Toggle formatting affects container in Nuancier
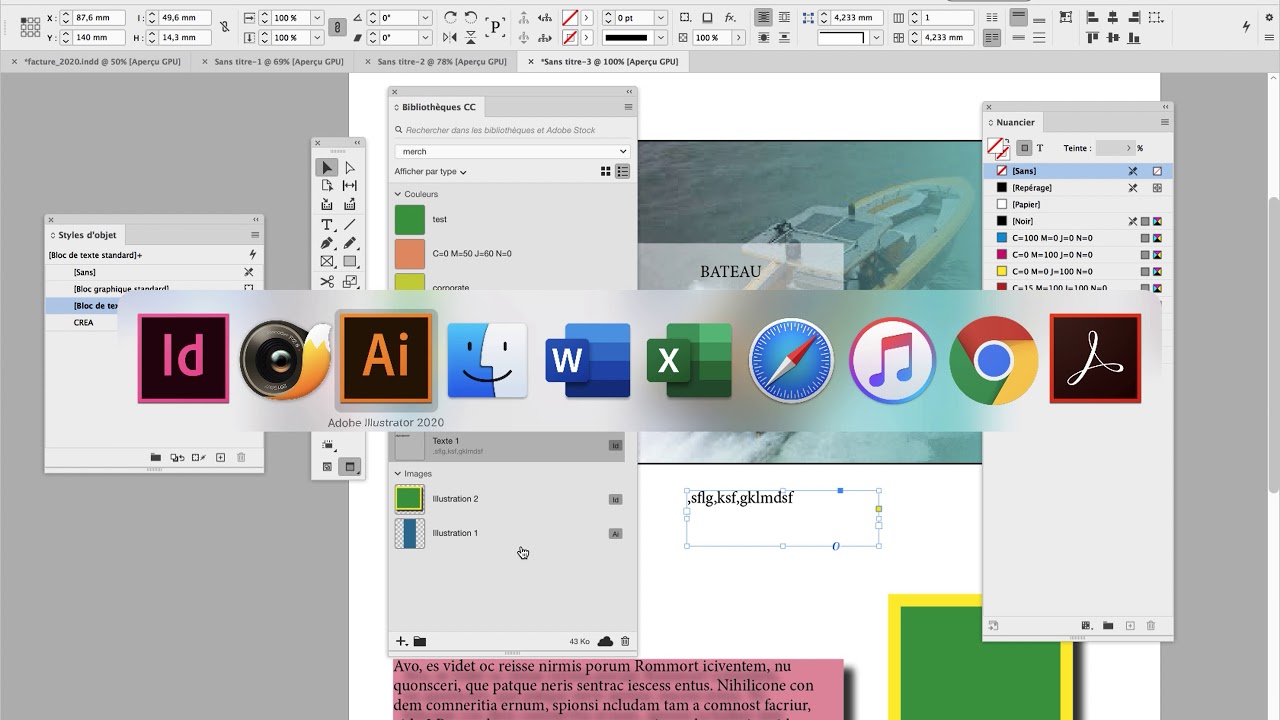The height and width of the screenshot is (720, 1280). tap(1024, 148)
